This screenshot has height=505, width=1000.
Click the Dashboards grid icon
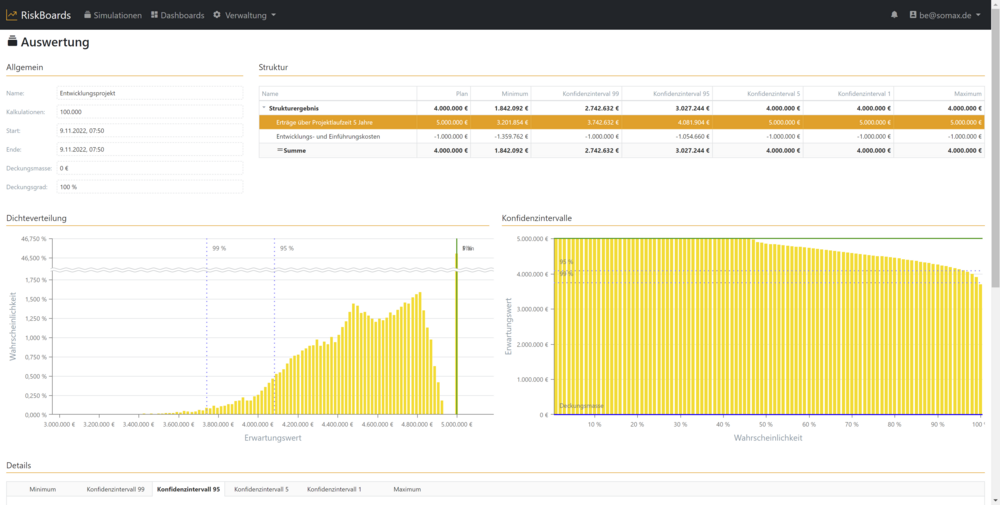click(x=154, y=15)
